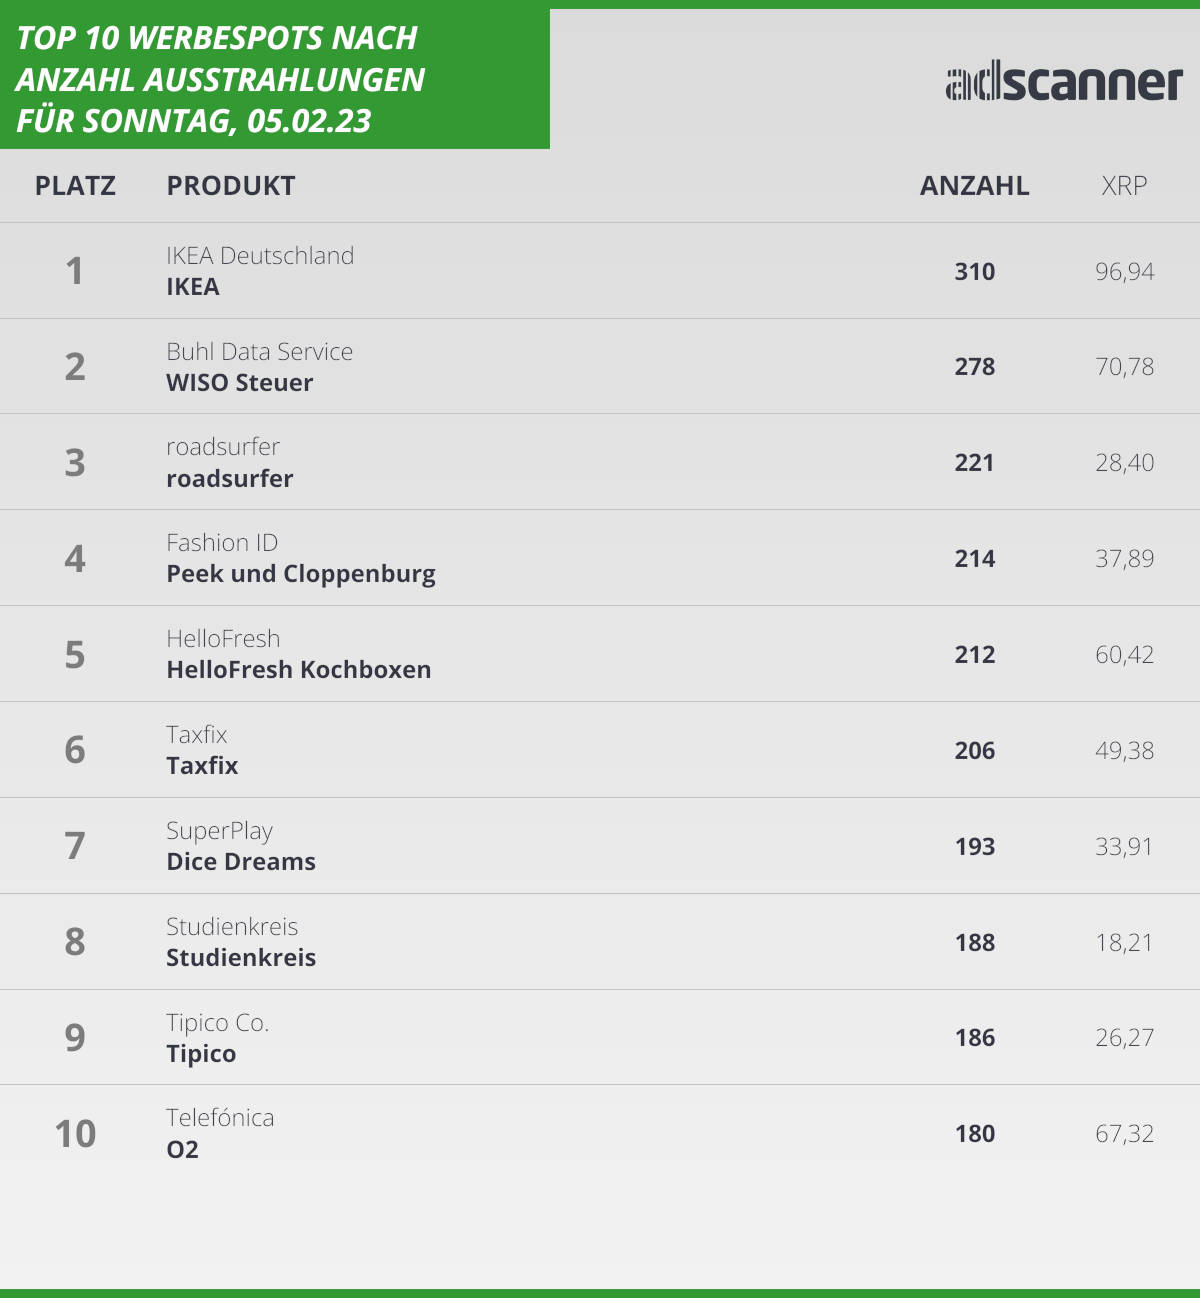Click the Taxfix product name
Screen dimensions: 1200x1298
pos(202,766)
